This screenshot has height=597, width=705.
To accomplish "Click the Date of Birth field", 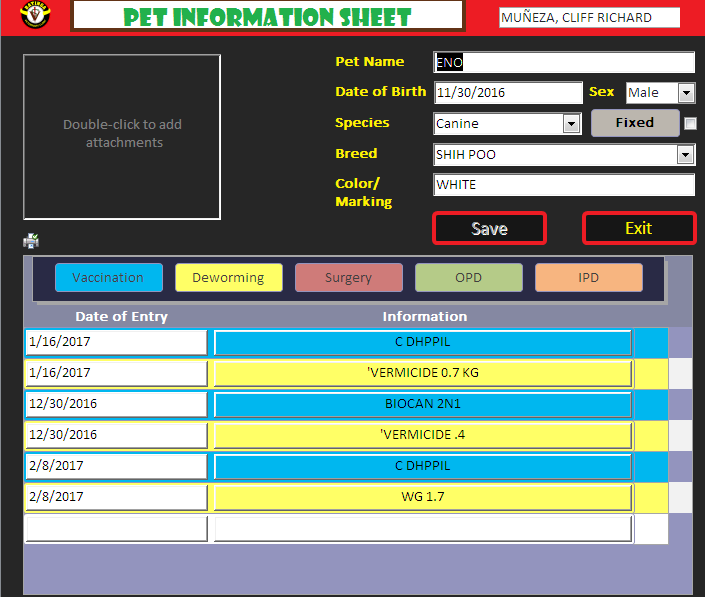I will (x=508, y=93).
